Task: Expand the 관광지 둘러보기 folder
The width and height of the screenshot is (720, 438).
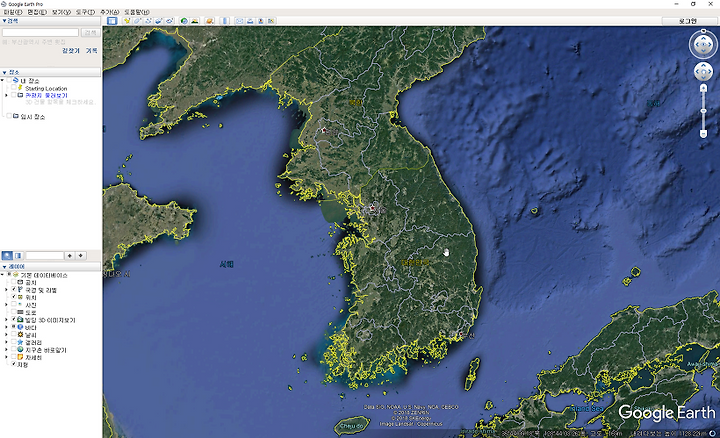Action: click(6, 95)
